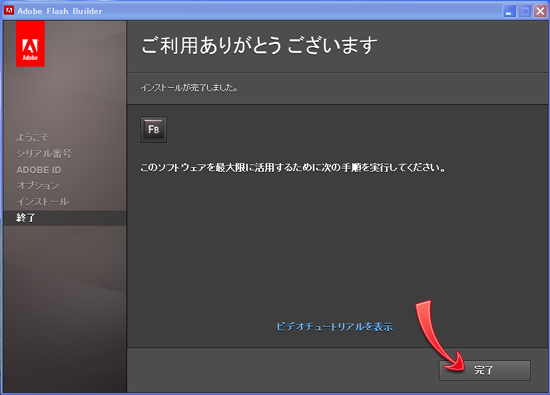
Task: Select the ADOBE ID step in the sidebar
Action: point(39,170)
